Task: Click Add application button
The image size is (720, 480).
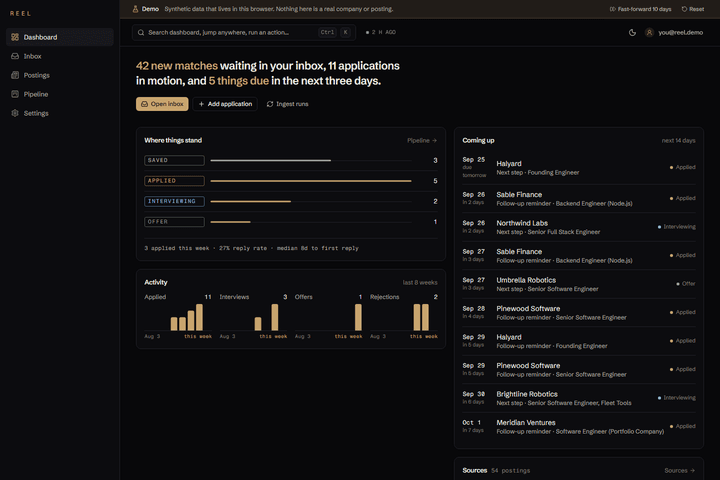Action: (225, 104)
